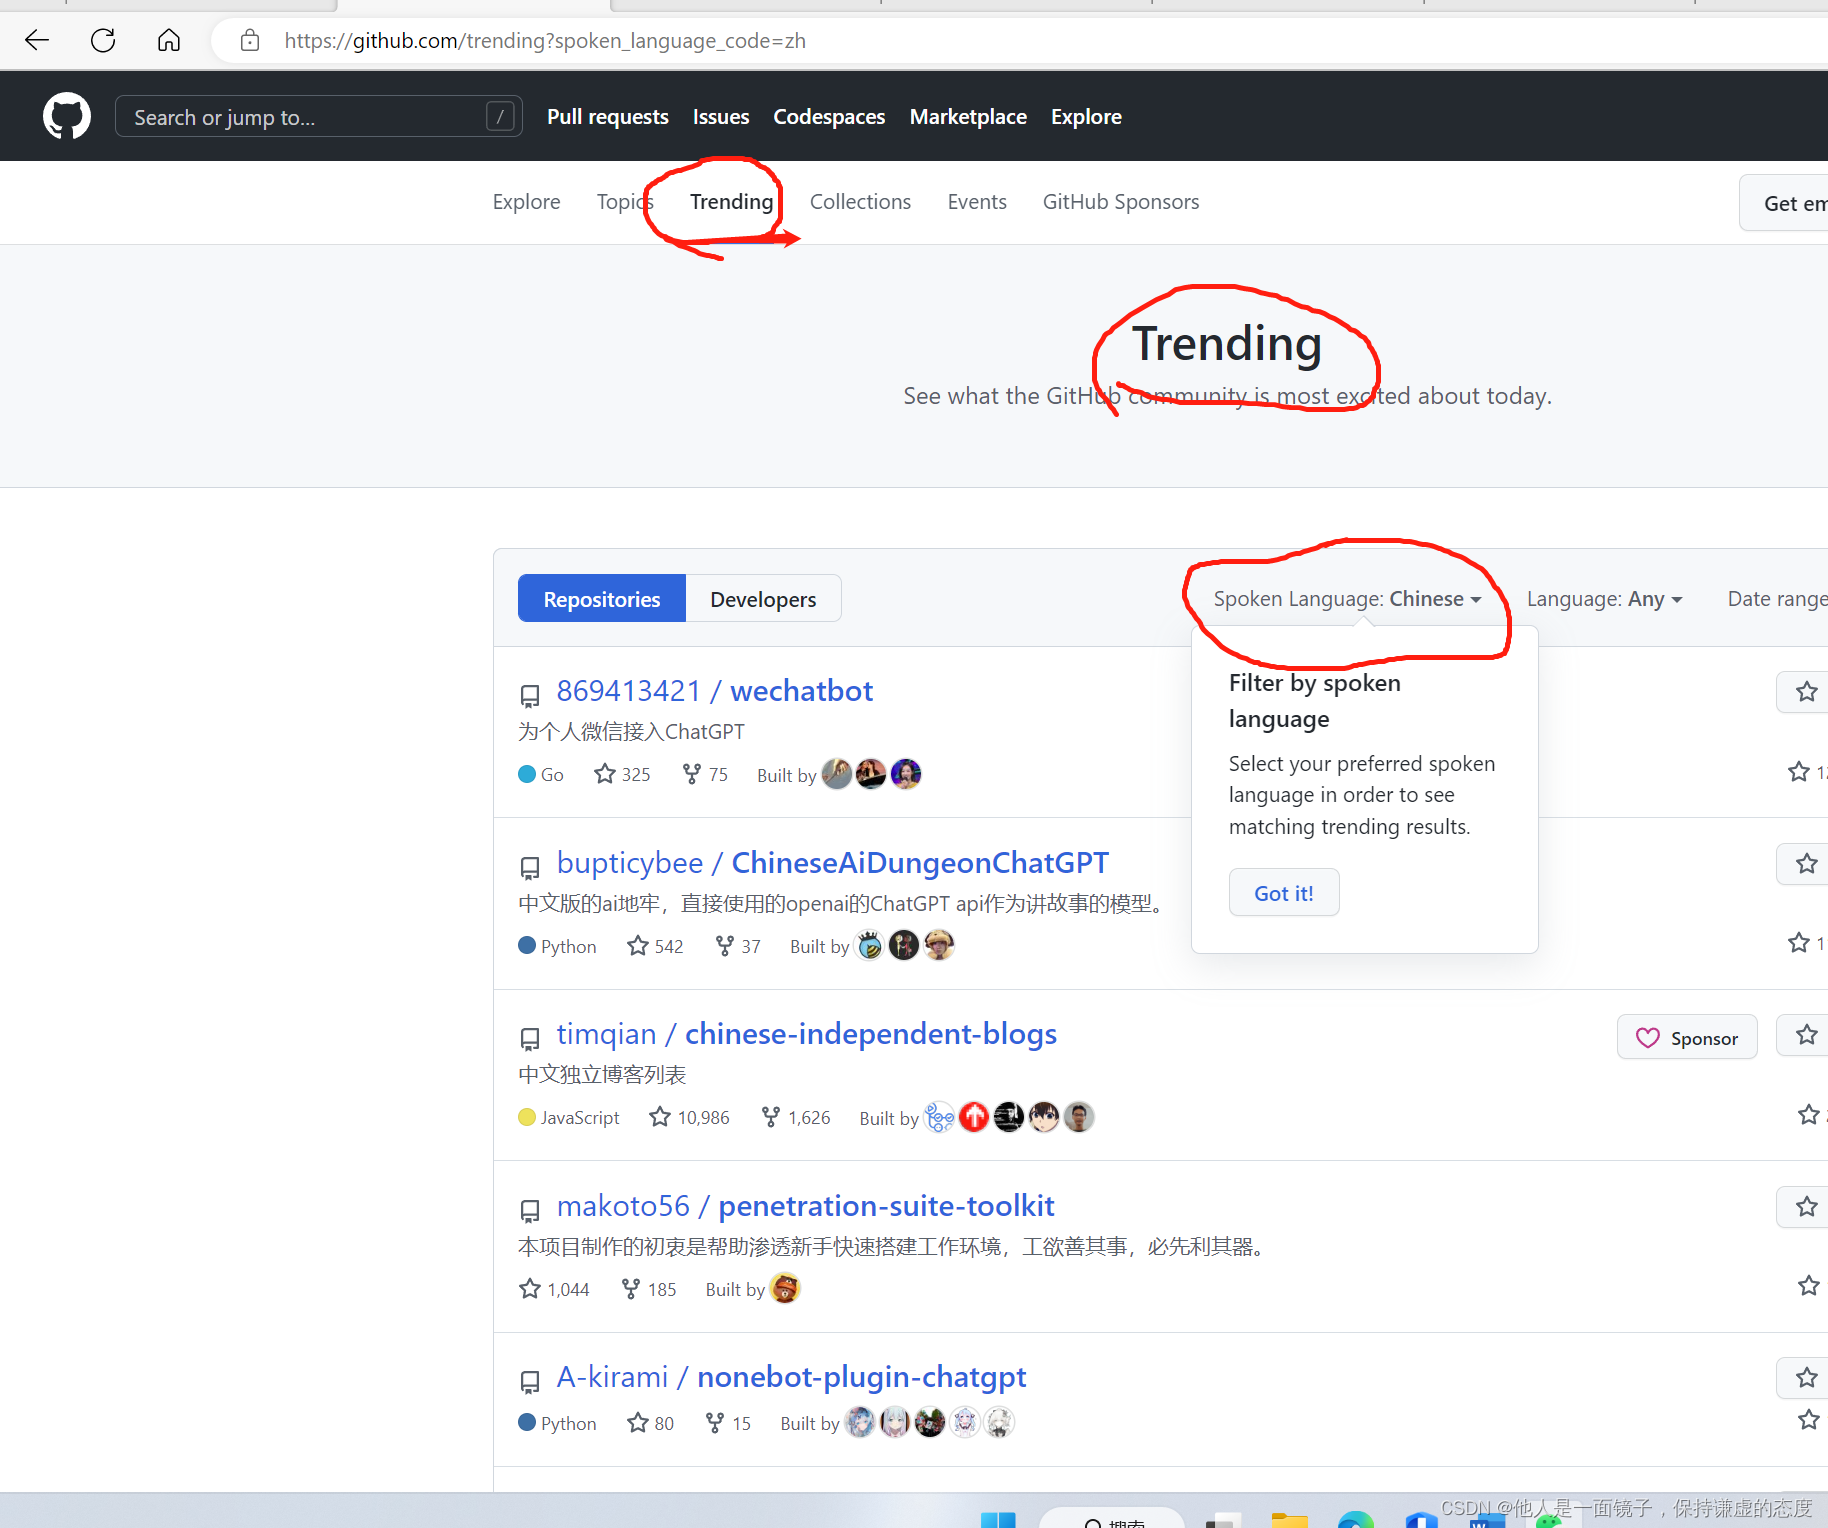Open stargazers count 542 for ChineseAiDungeonChatGPT

(x=655, y=946)
